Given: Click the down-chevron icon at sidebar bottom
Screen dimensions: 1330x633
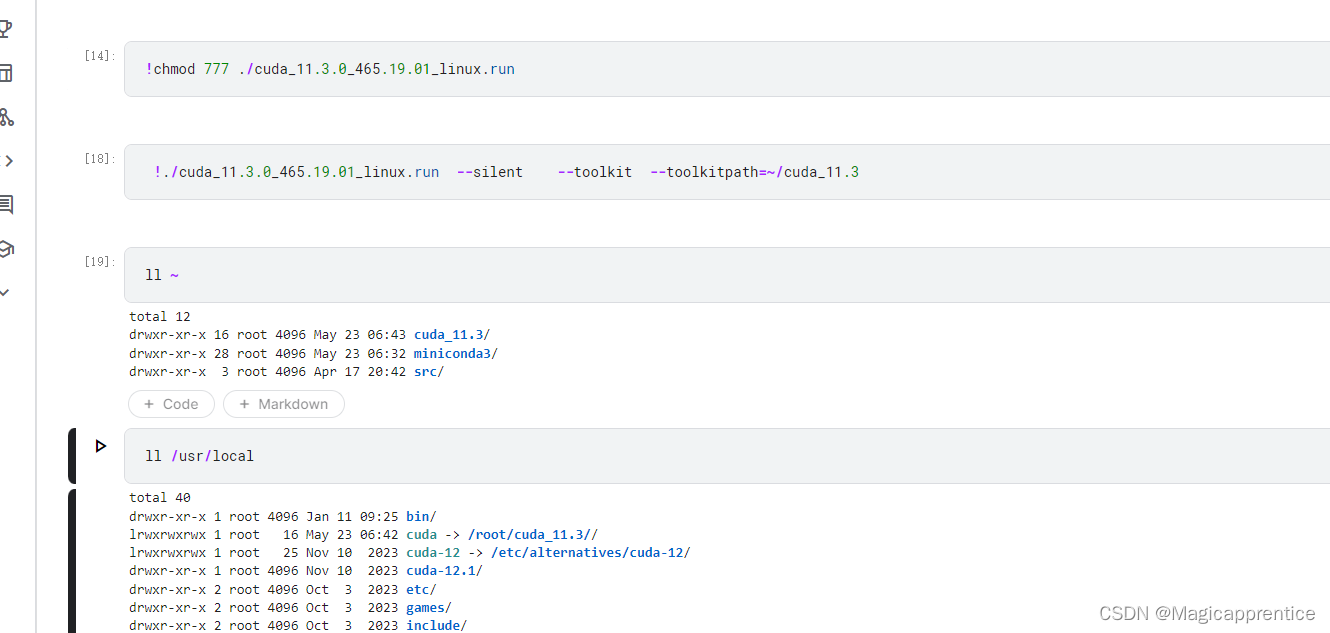Looking at the screenshot, I should 7,292.
